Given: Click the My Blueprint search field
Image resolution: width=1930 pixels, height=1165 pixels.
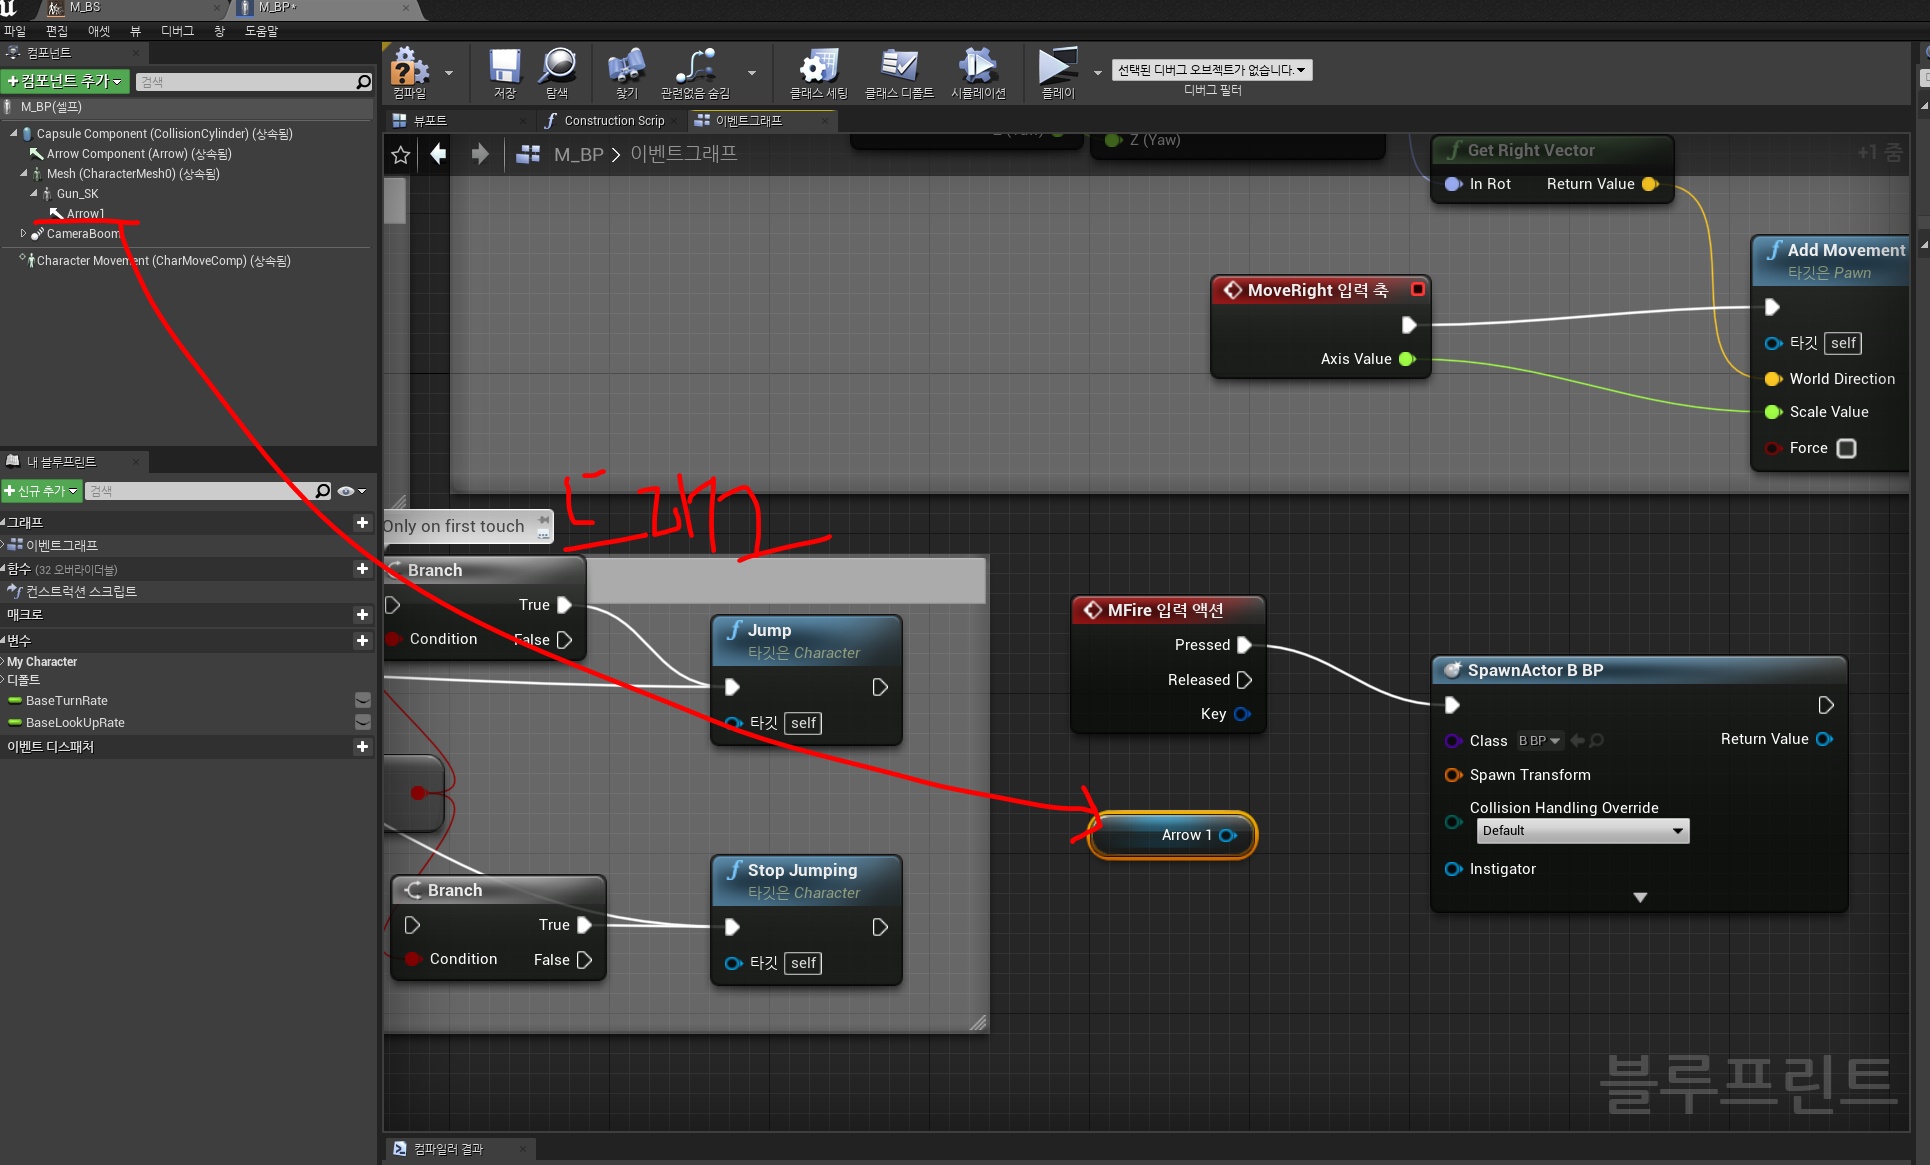Looking at the screenshot, I should [200, 491].
